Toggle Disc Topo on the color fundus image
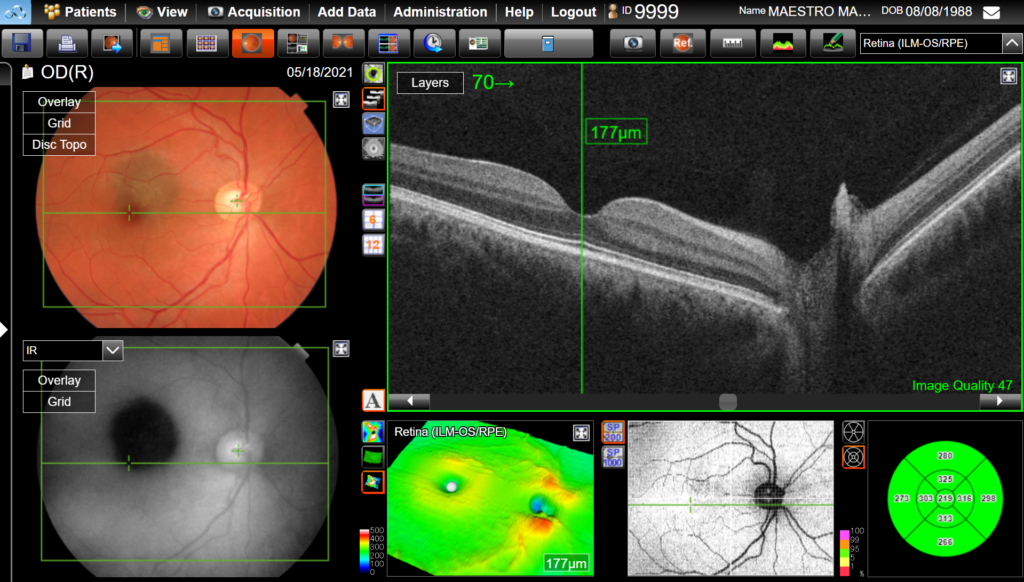 [x=58, y=144]
